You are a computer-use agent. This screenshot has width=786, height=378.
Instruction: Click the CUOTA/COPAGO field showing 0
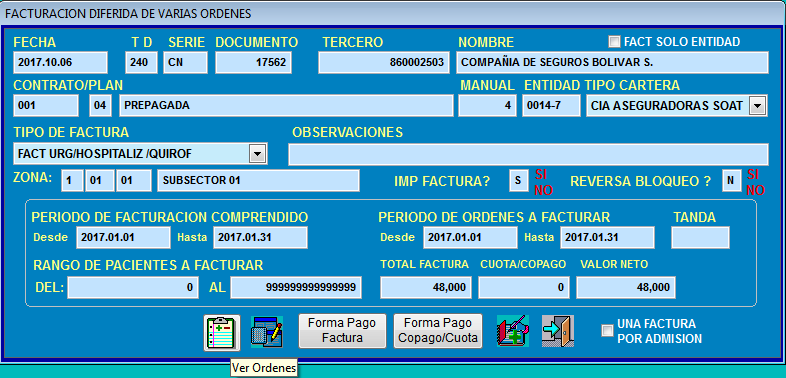(x=524, y=288)
